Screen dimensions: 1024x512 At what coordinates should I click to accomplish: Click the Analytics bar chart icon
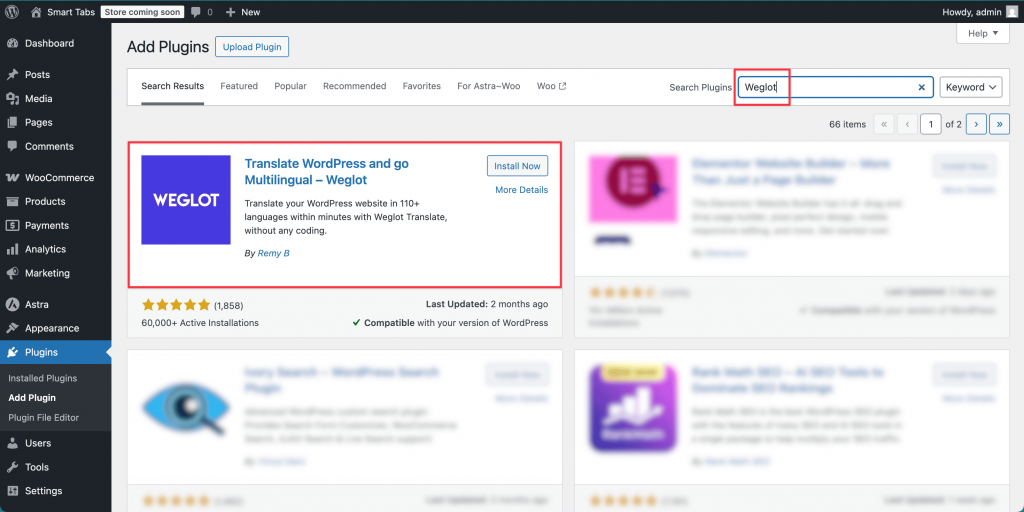coord(12,249)
